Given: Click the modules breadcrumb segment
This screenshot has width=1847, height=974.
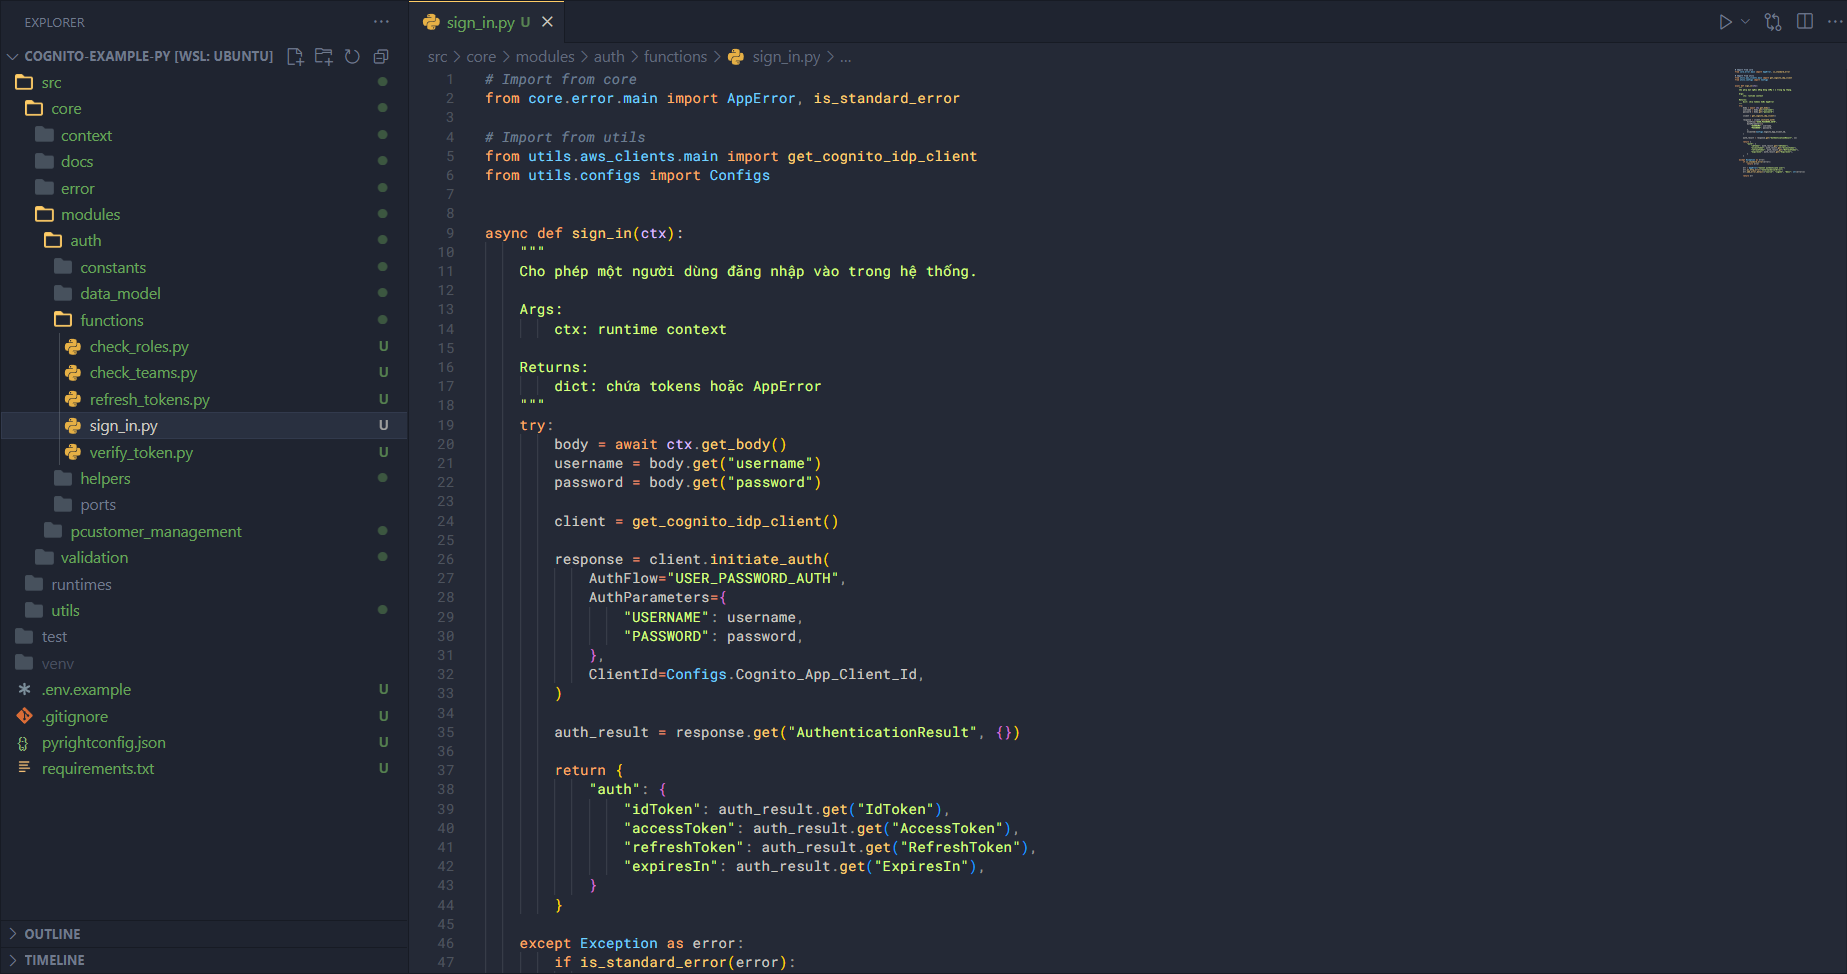Looking at the screenshot, I should [x=545, y=57].
